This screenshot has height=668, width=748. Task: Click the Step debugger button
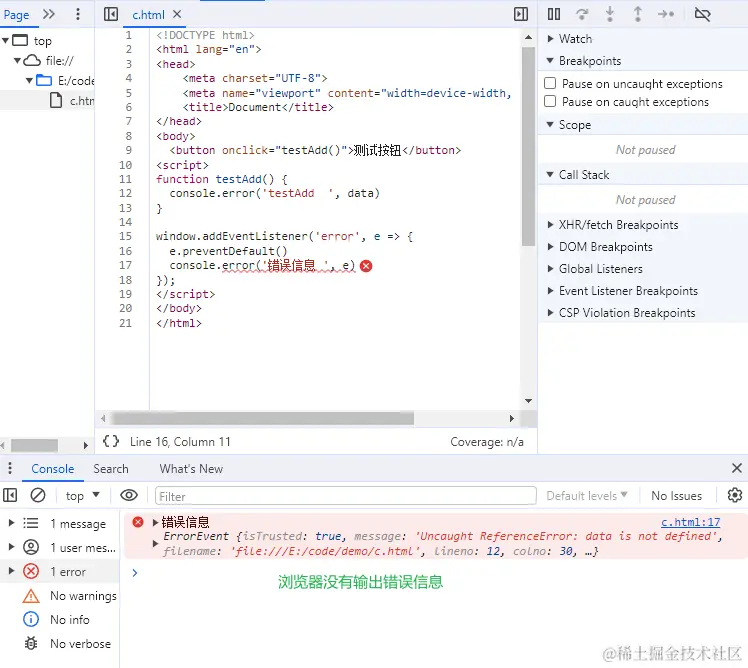coord(666,14)
